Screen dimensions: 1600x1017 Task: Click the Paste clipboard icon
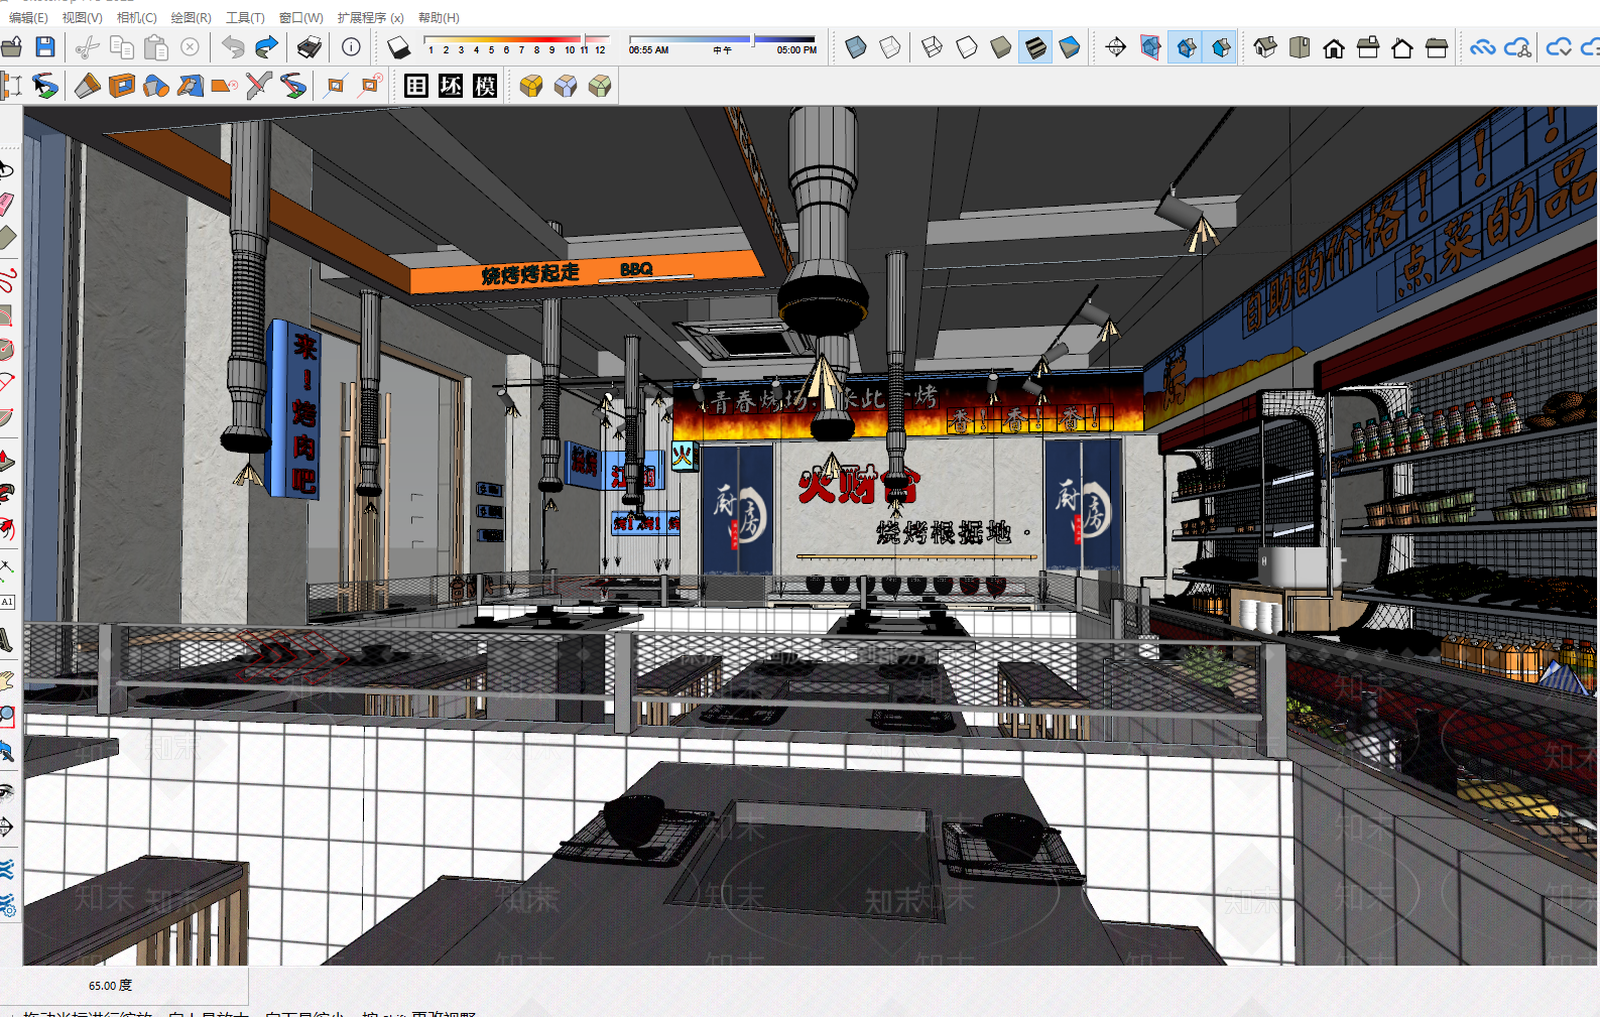pyautogui.click(x=156, y=47)
